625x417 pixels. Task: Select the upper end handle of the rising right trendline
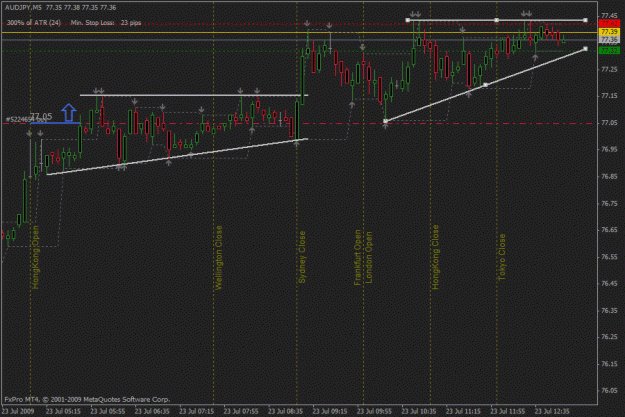coord(585,49)
